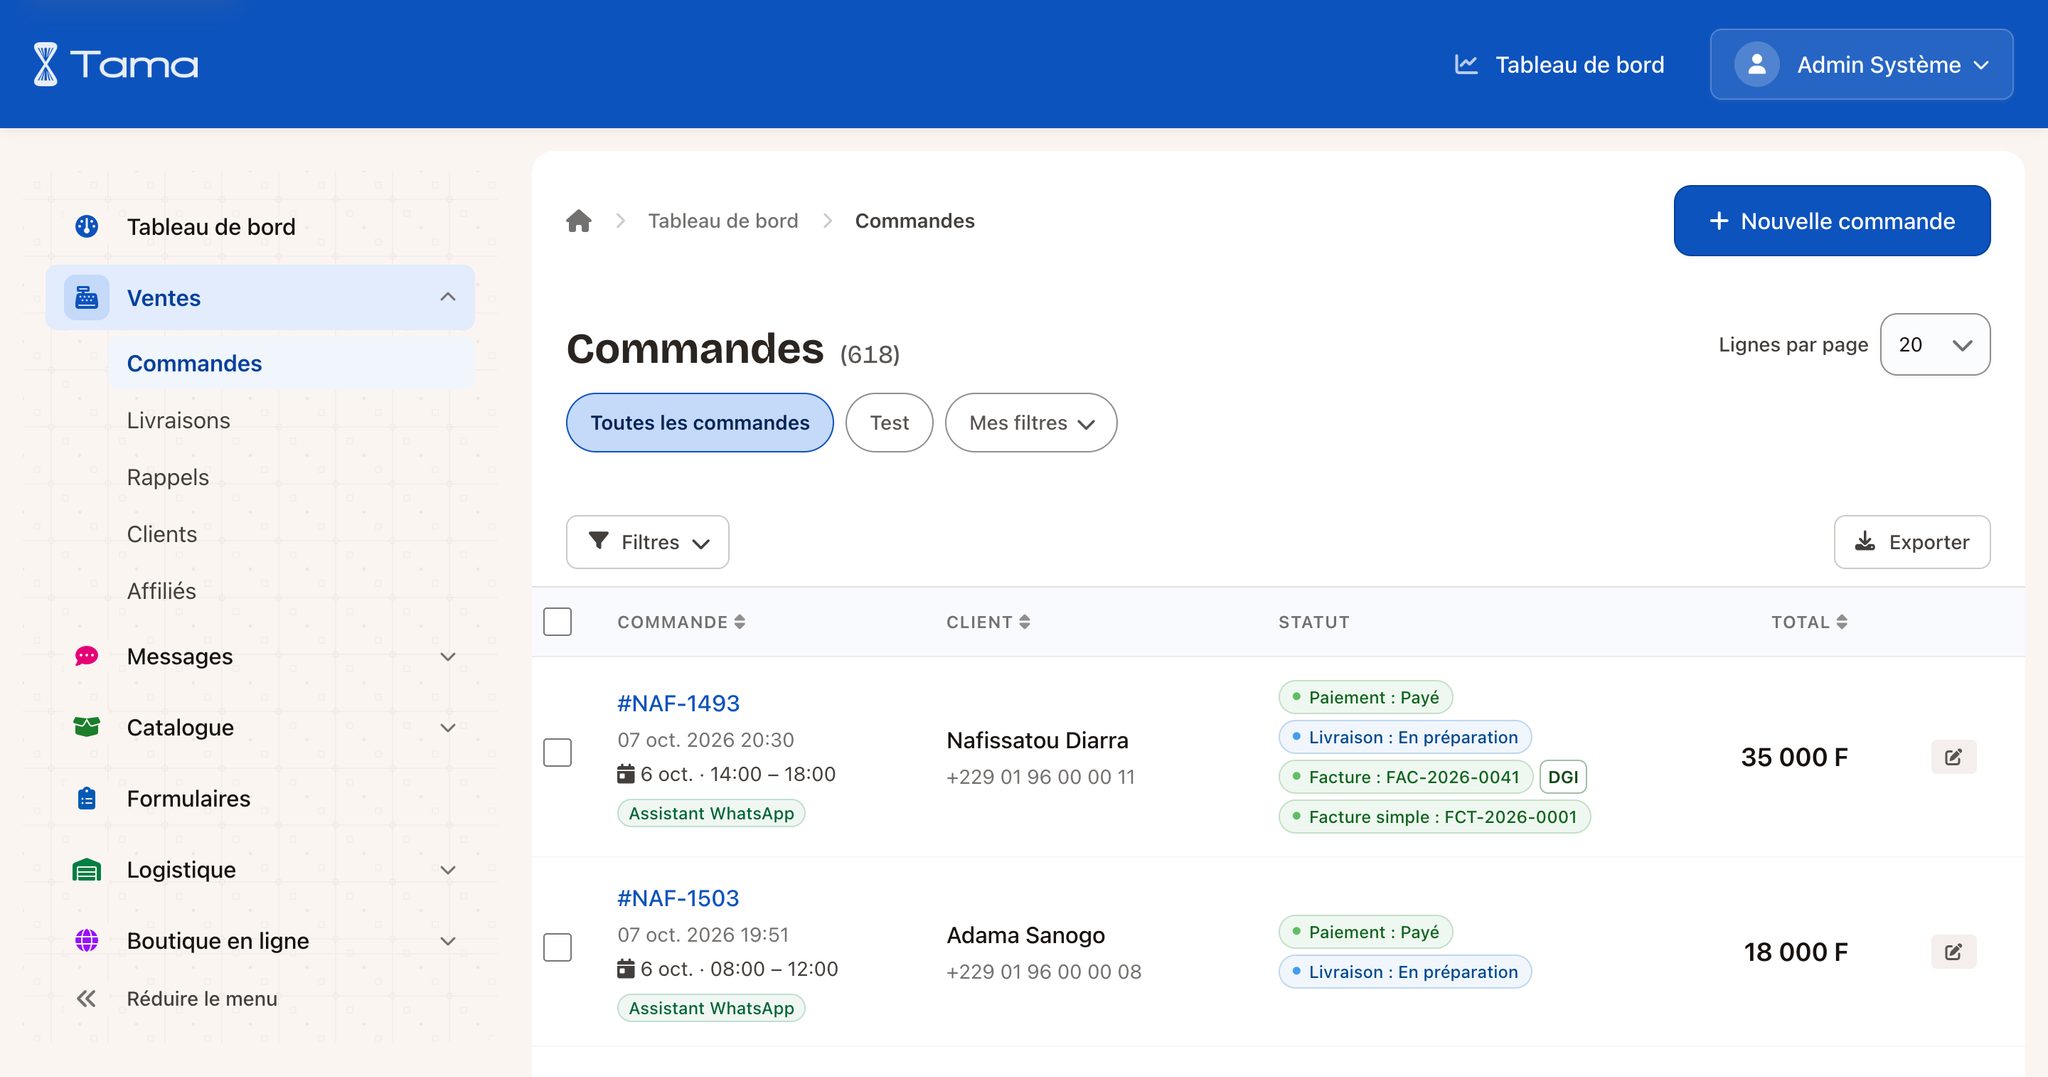Expand the Catalogue menu chevron
This screenshot has height=1077, width=2048.
click(x=448, y=728)
